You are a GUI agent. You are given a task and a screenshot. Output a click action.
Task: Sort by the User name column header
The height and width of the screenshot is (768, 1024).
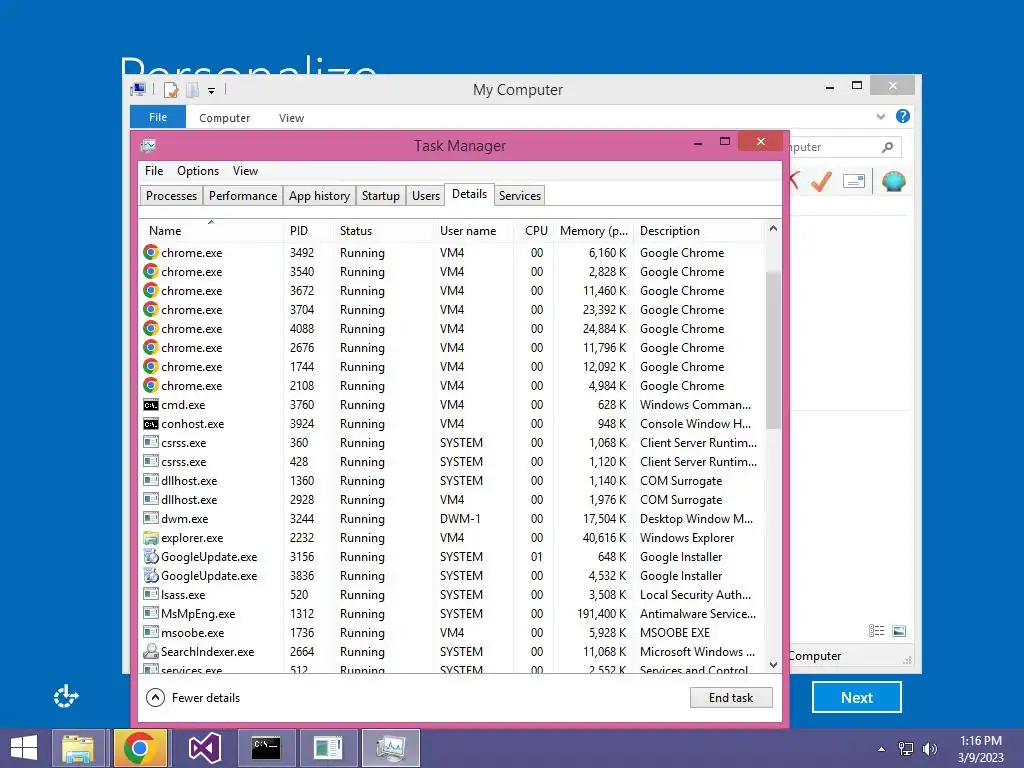[473, 231]
